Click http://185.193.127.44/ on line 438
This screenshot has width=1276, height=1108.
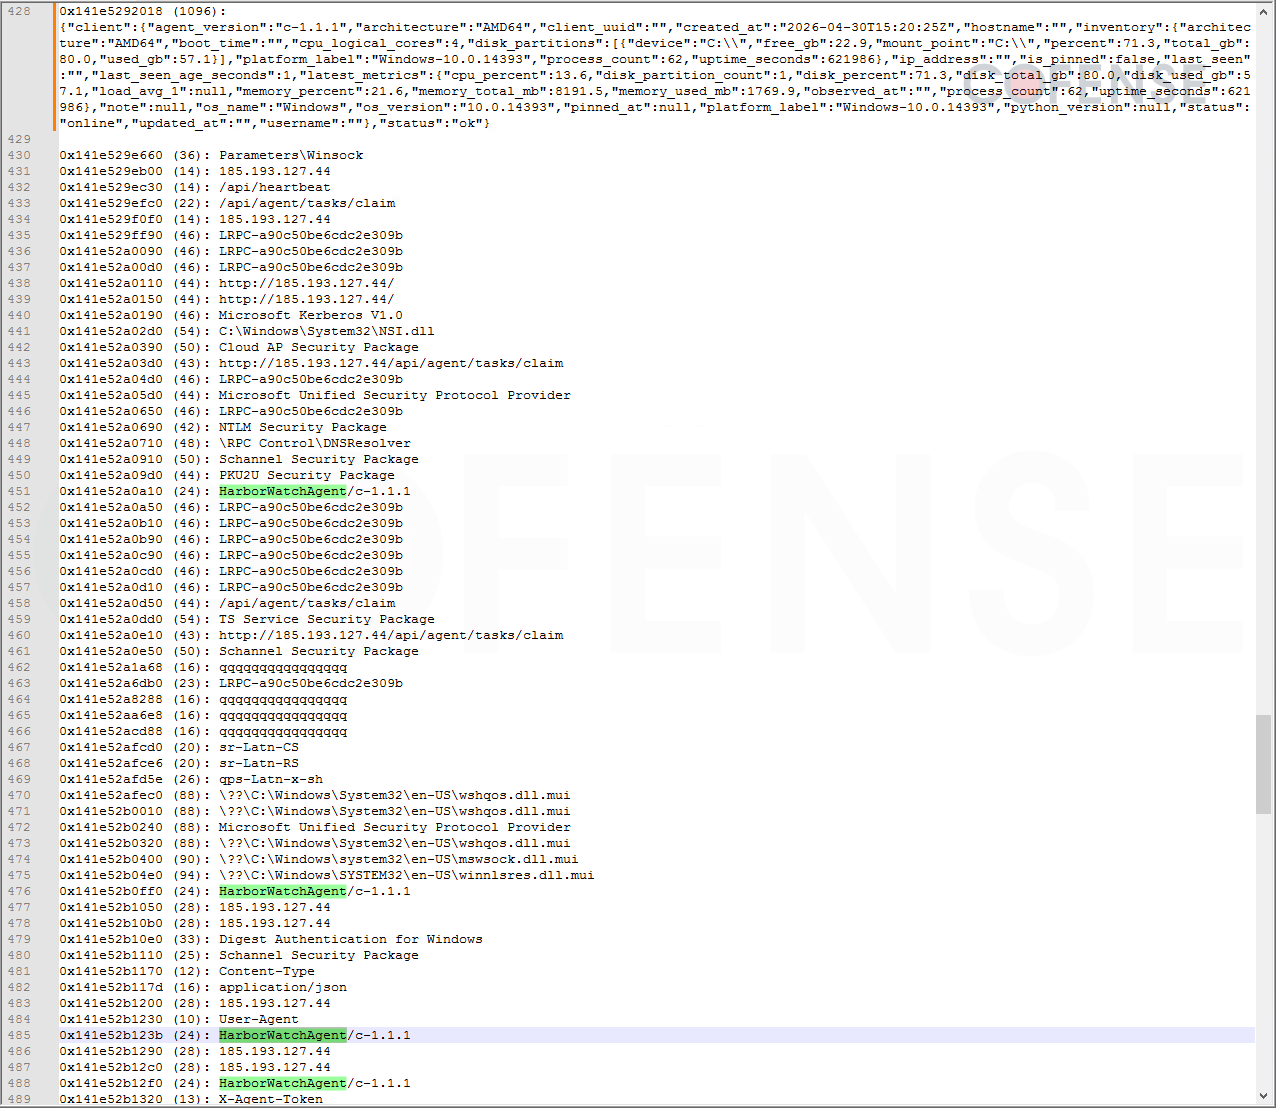(307, 283)
